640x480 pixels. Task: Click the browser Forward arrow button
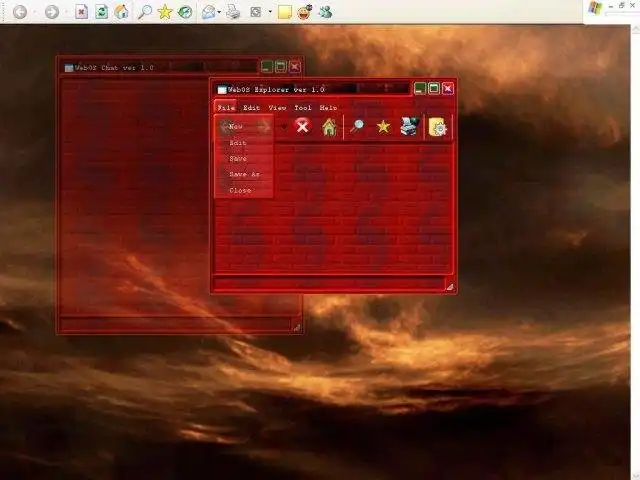click(51, 12)
